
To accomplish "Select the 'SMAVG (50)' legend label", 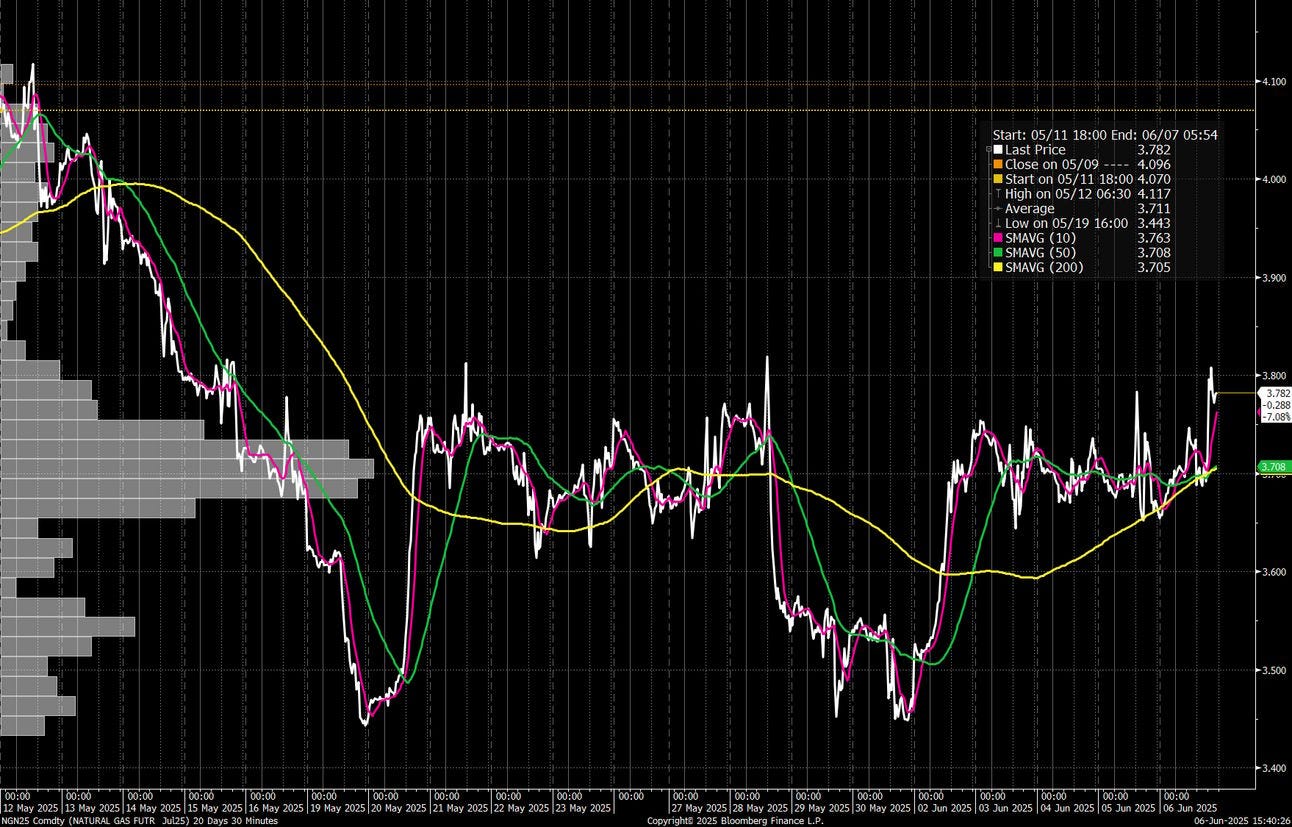I will click(1040, 253).
